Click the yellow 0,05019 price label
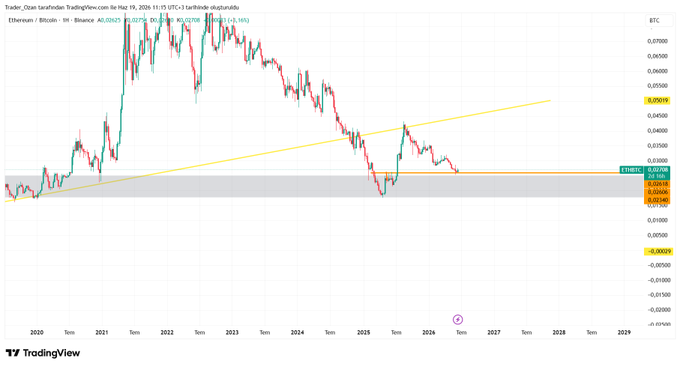This screenshot has height=367, width=680. pyautogui.click(x=657, y=101)
